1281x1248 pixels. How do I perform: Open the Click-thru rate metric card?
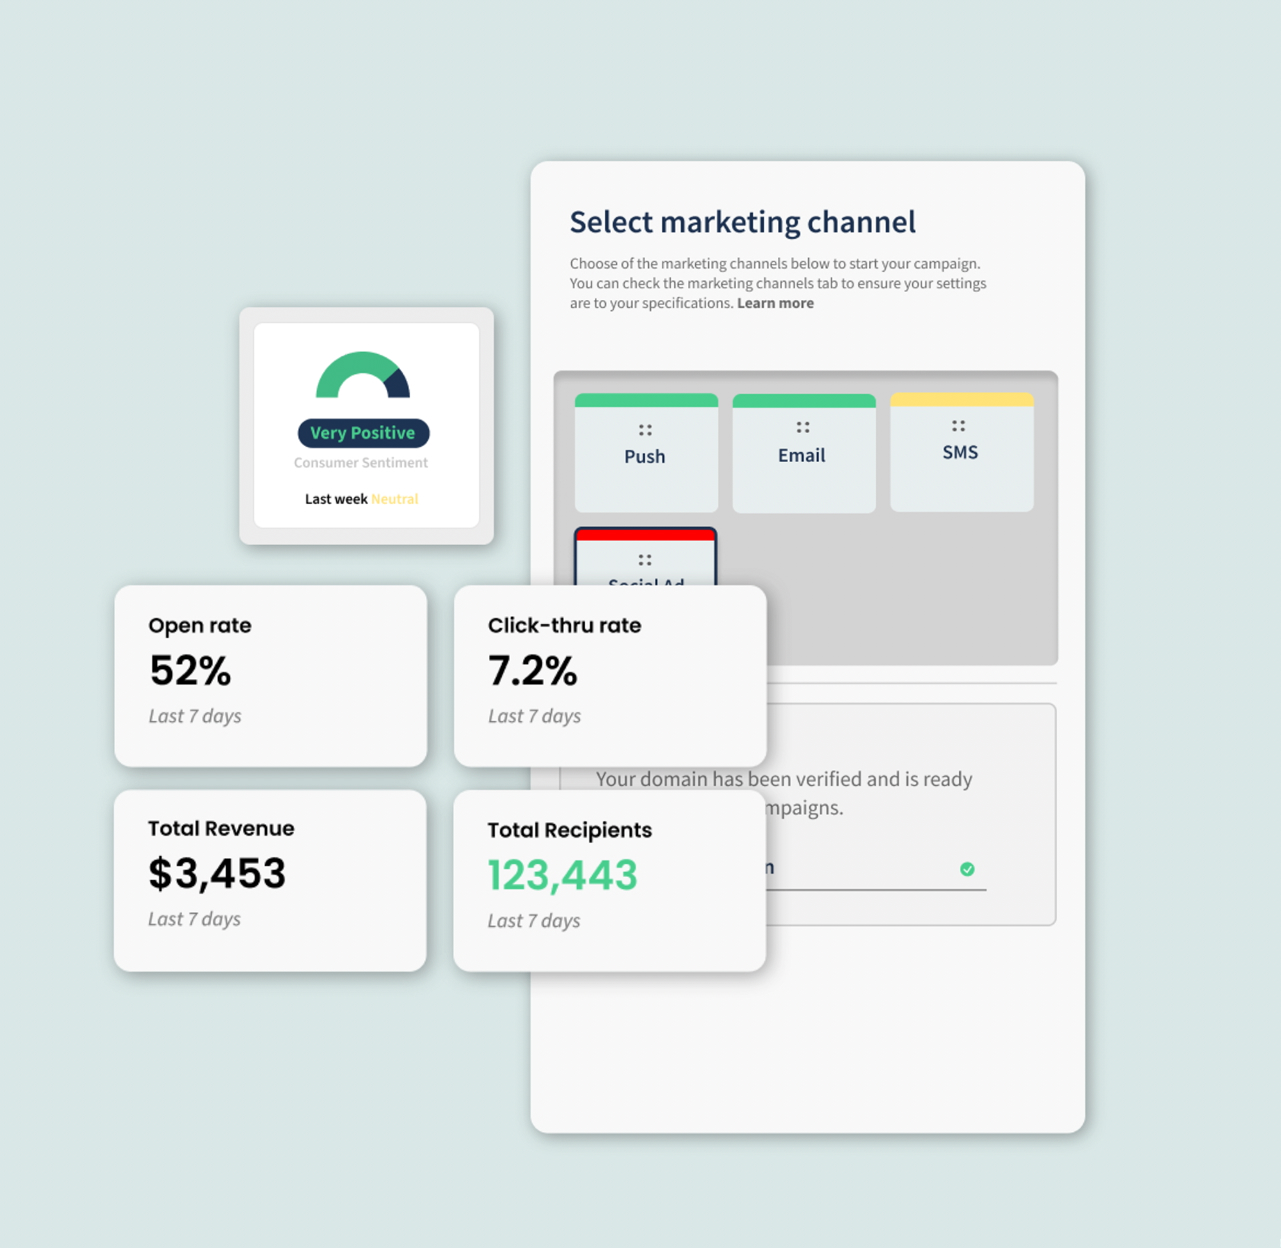tap(610, 676)
